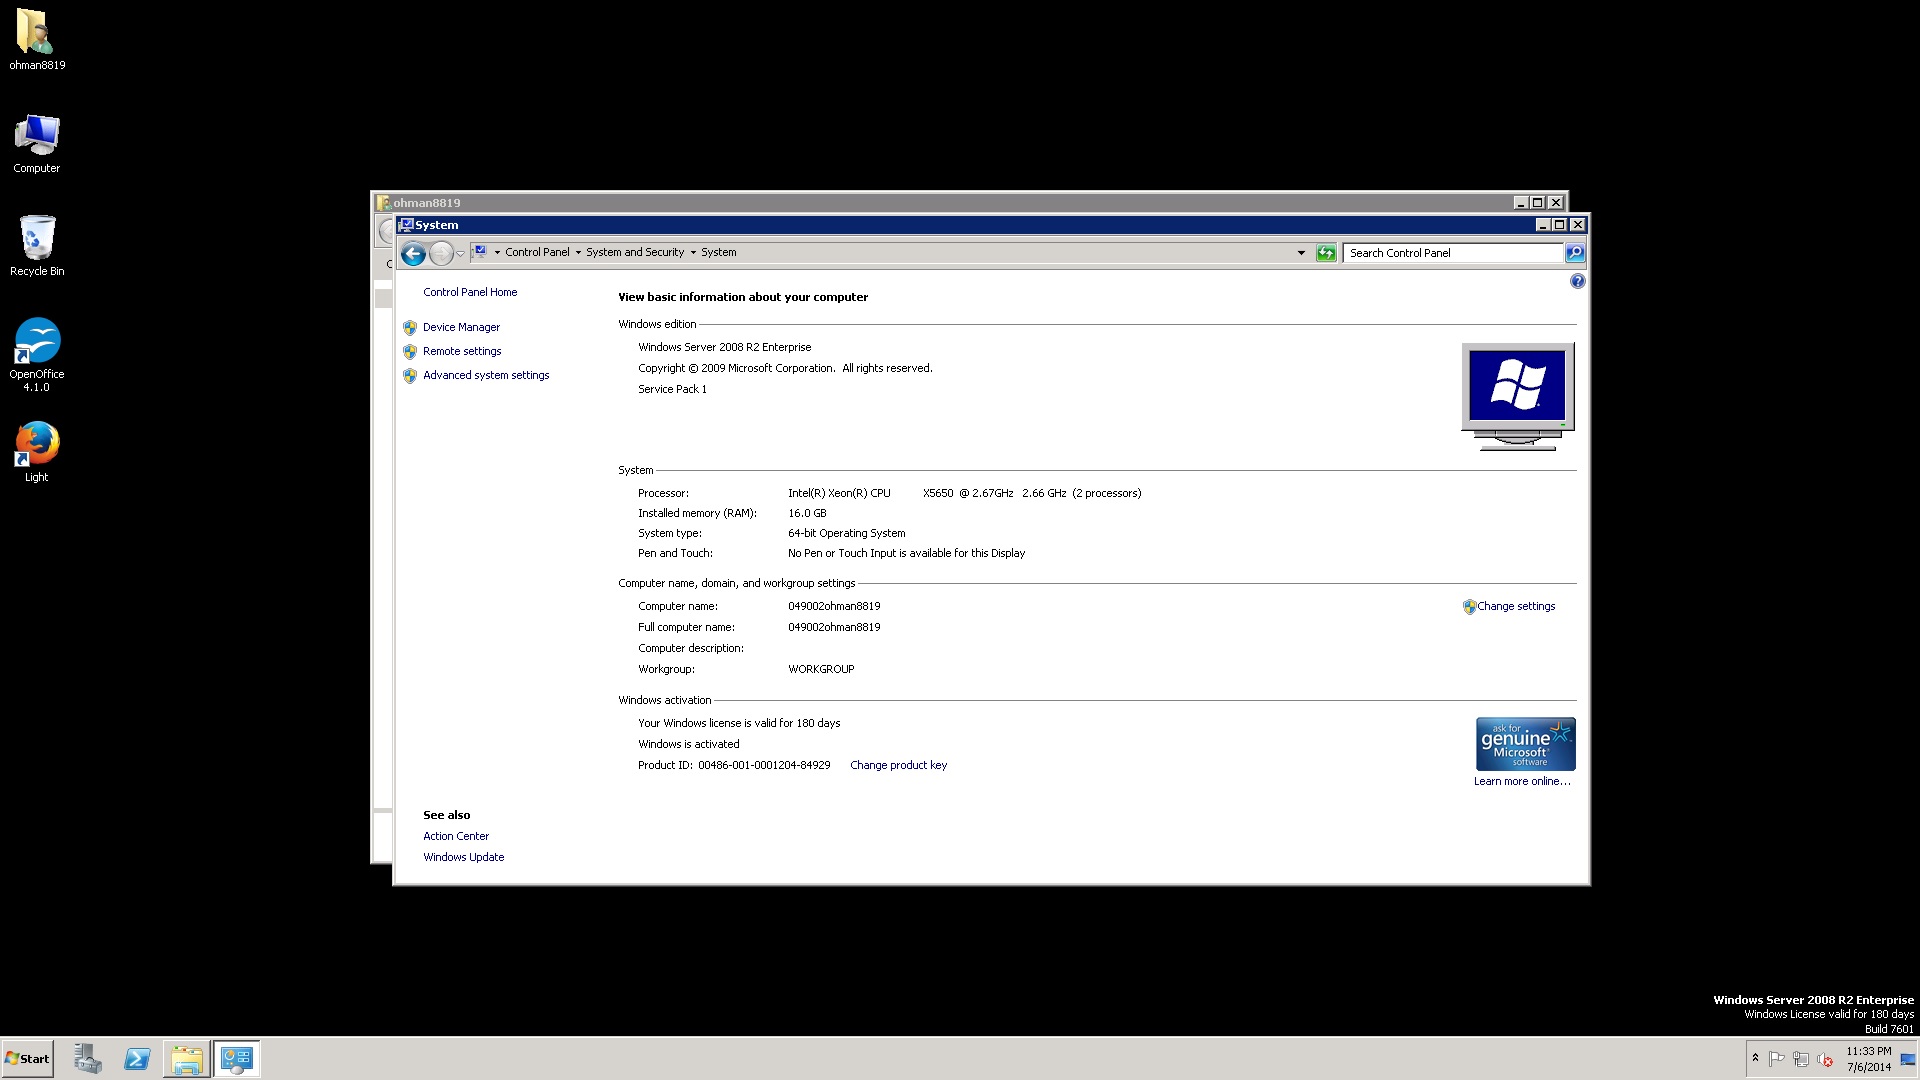This screenshot has width=1920, height=1080.
Task: Click Windows Server 2008 R2 Enterprise edition text
Action: pyautogui.click(x=725, y=347)
